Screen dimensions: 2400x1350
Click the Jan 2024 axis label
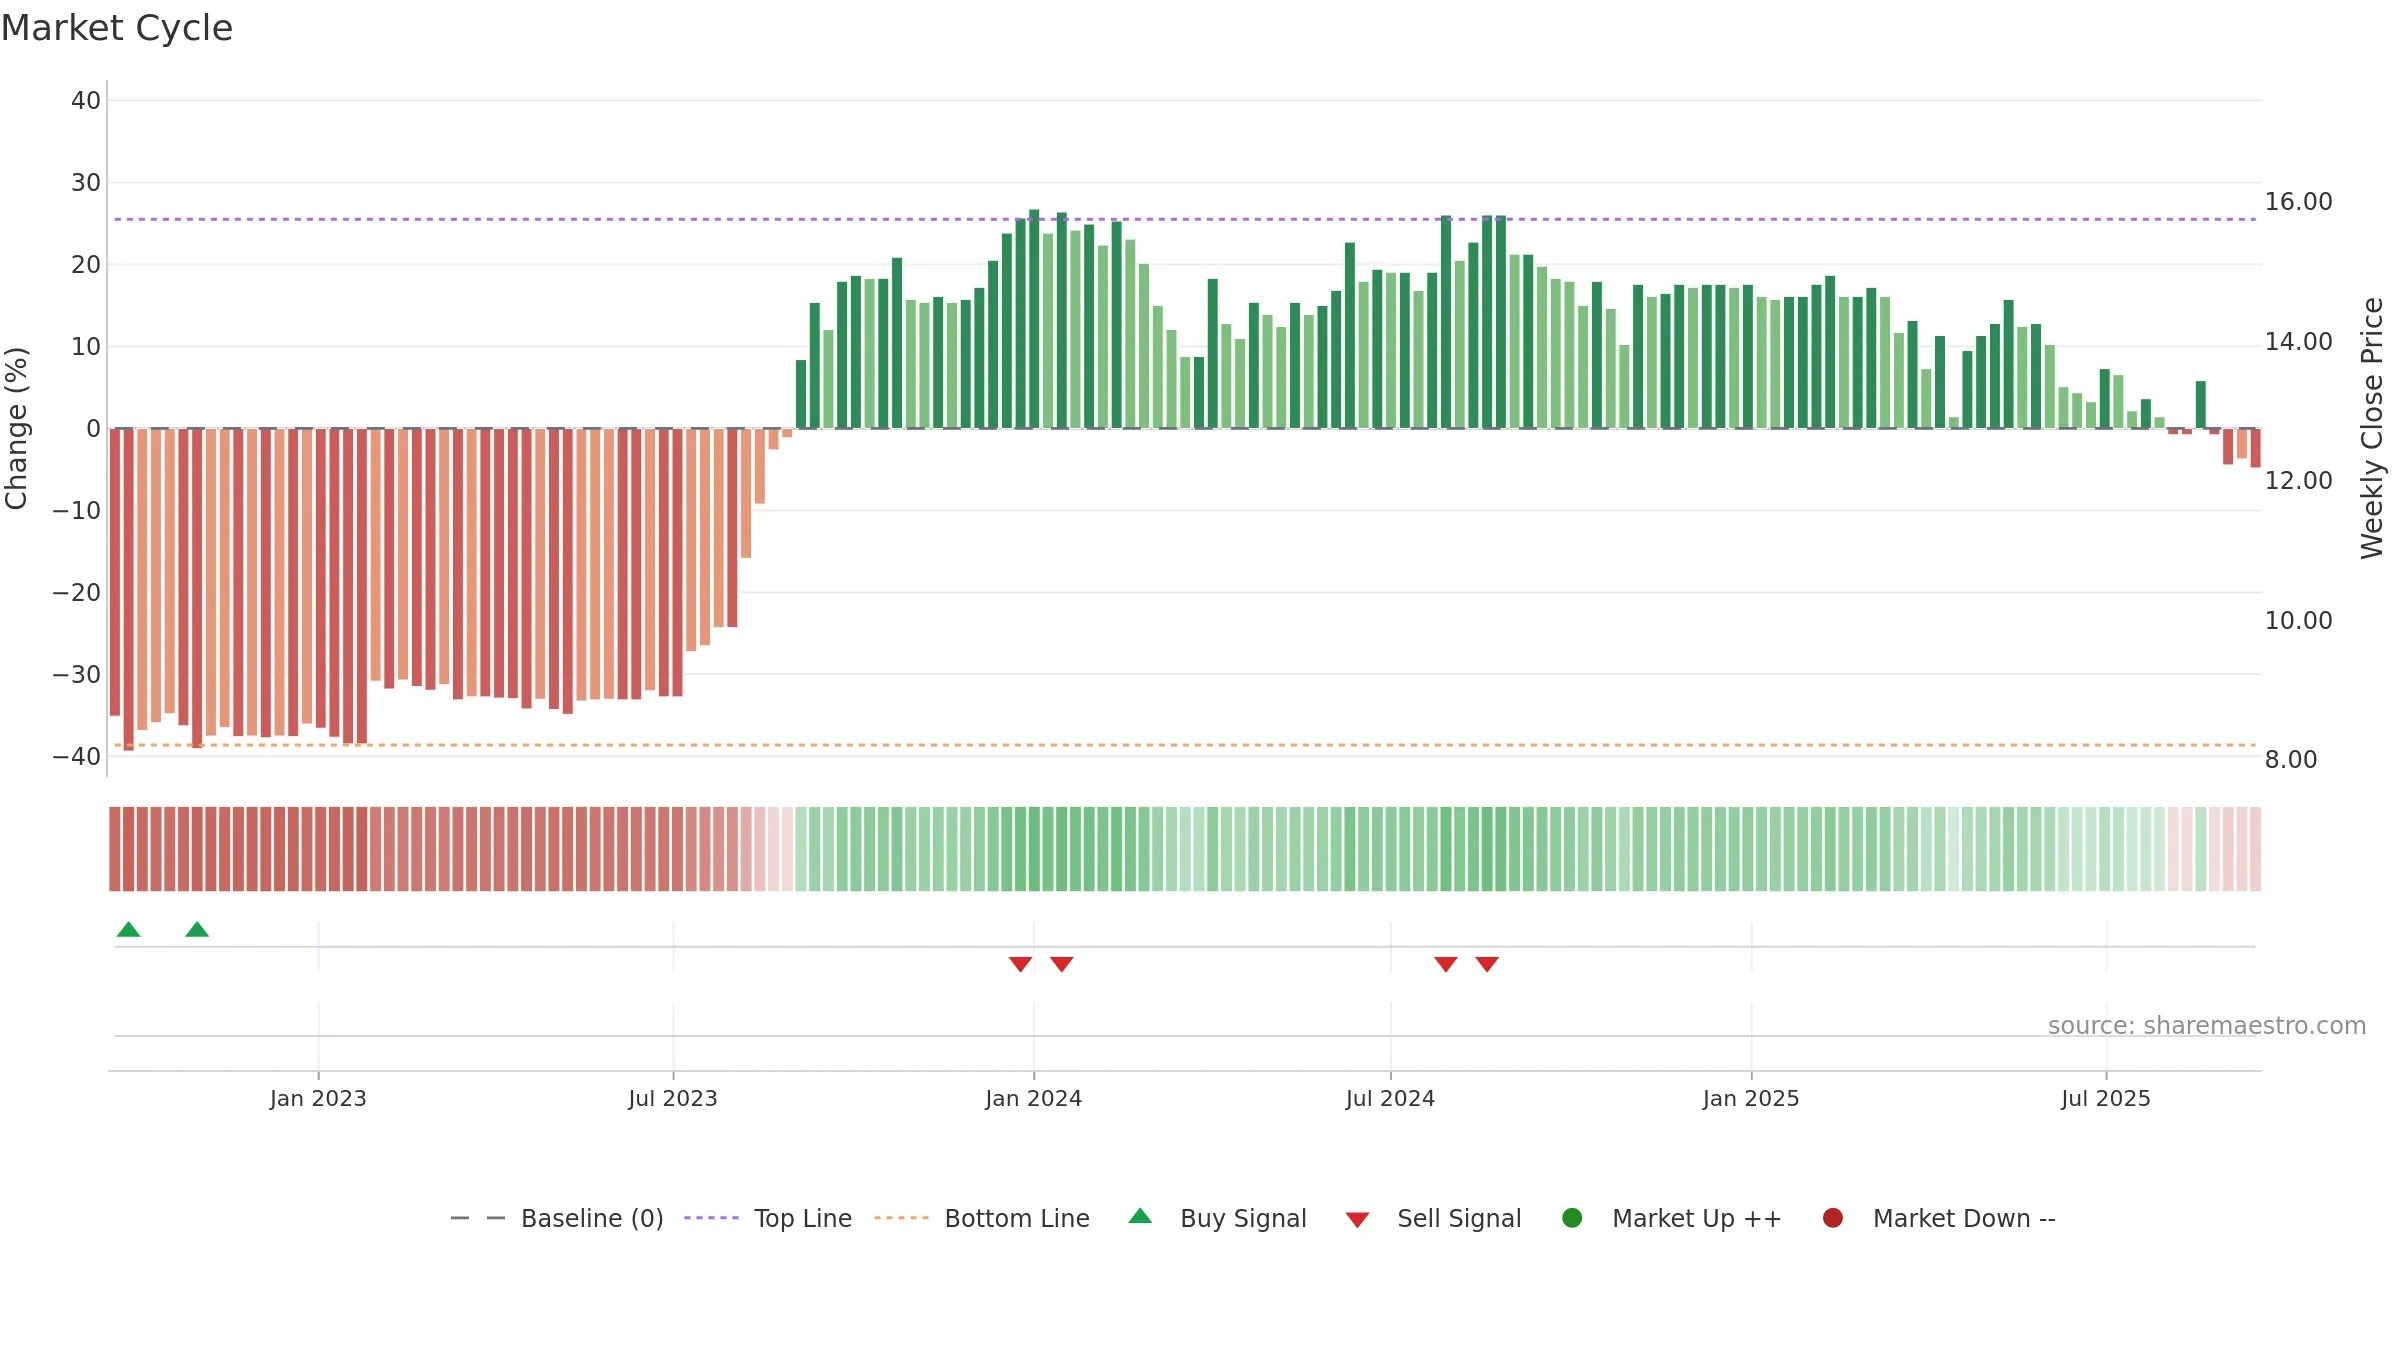click(x=1034, y=1099)
